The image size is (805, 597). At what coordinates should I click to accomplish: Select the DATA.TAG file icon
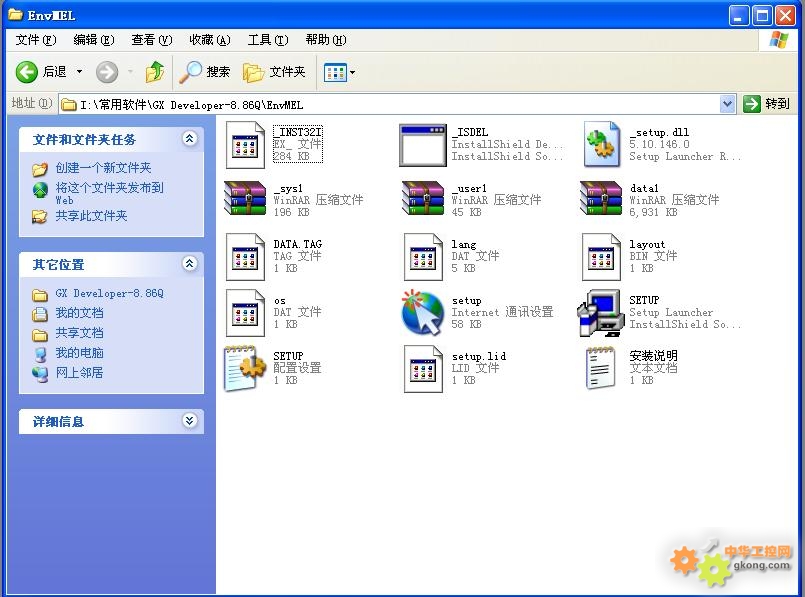coord(245,257)
